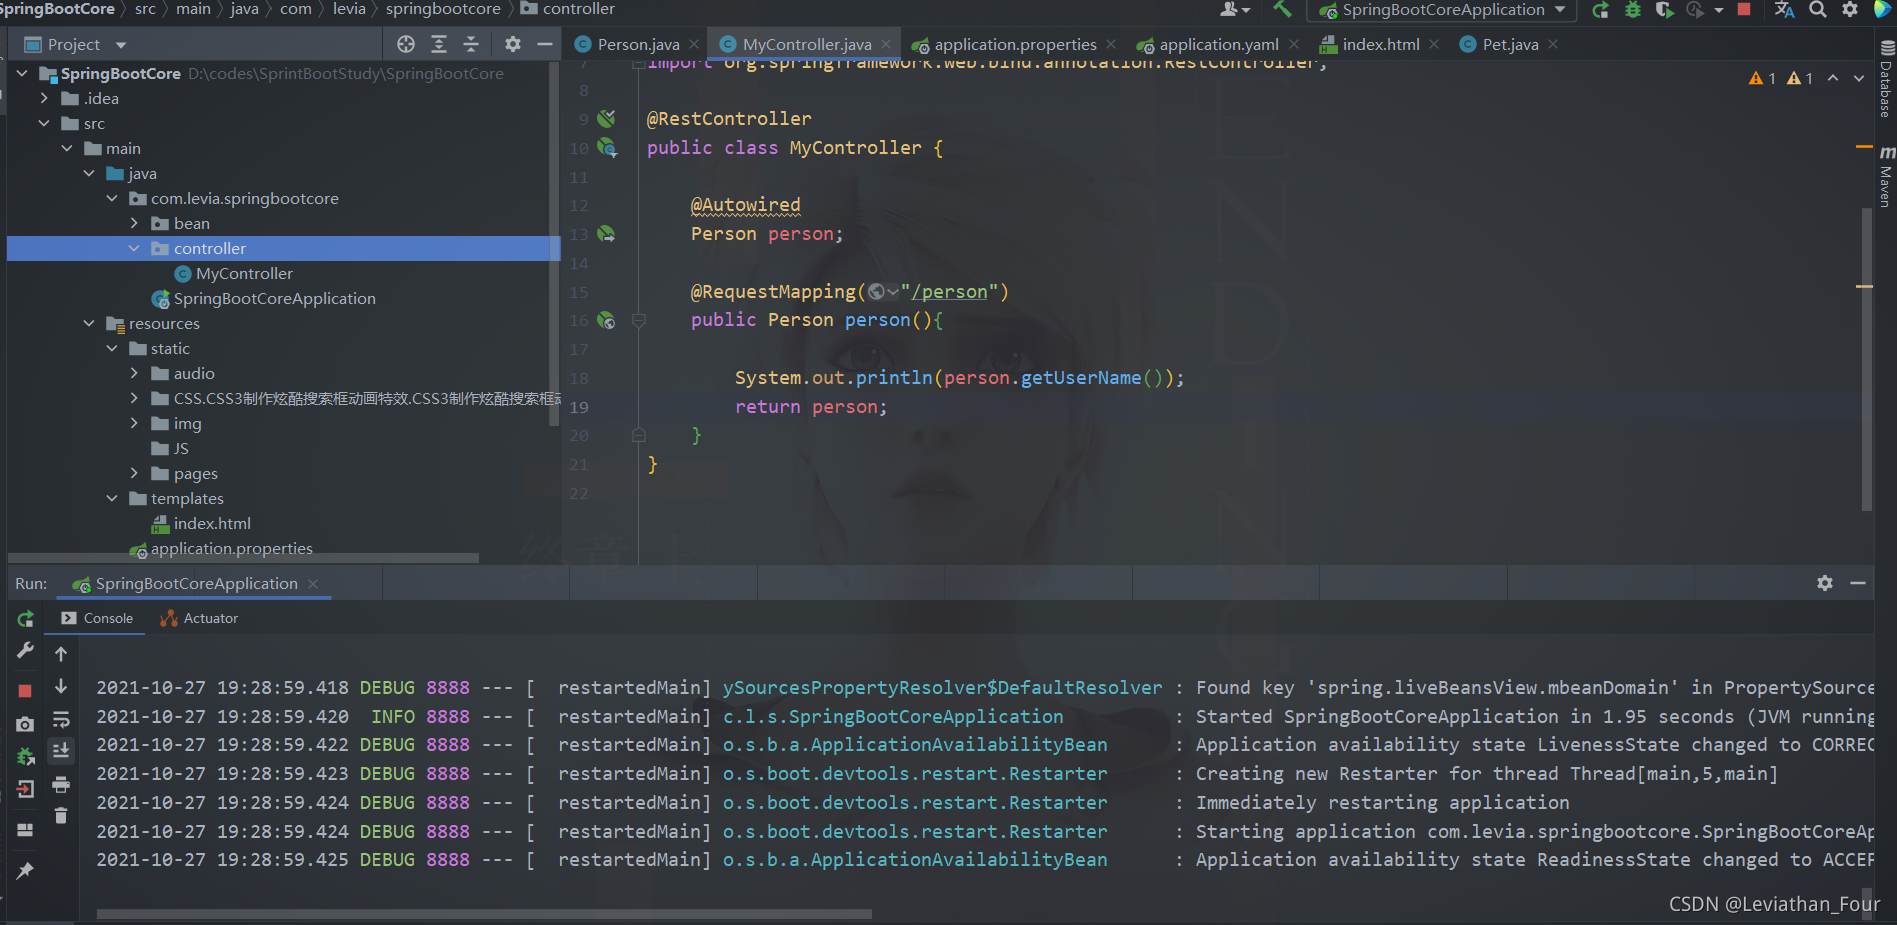Switch to the application.properties editor tab

(1014, 44)
